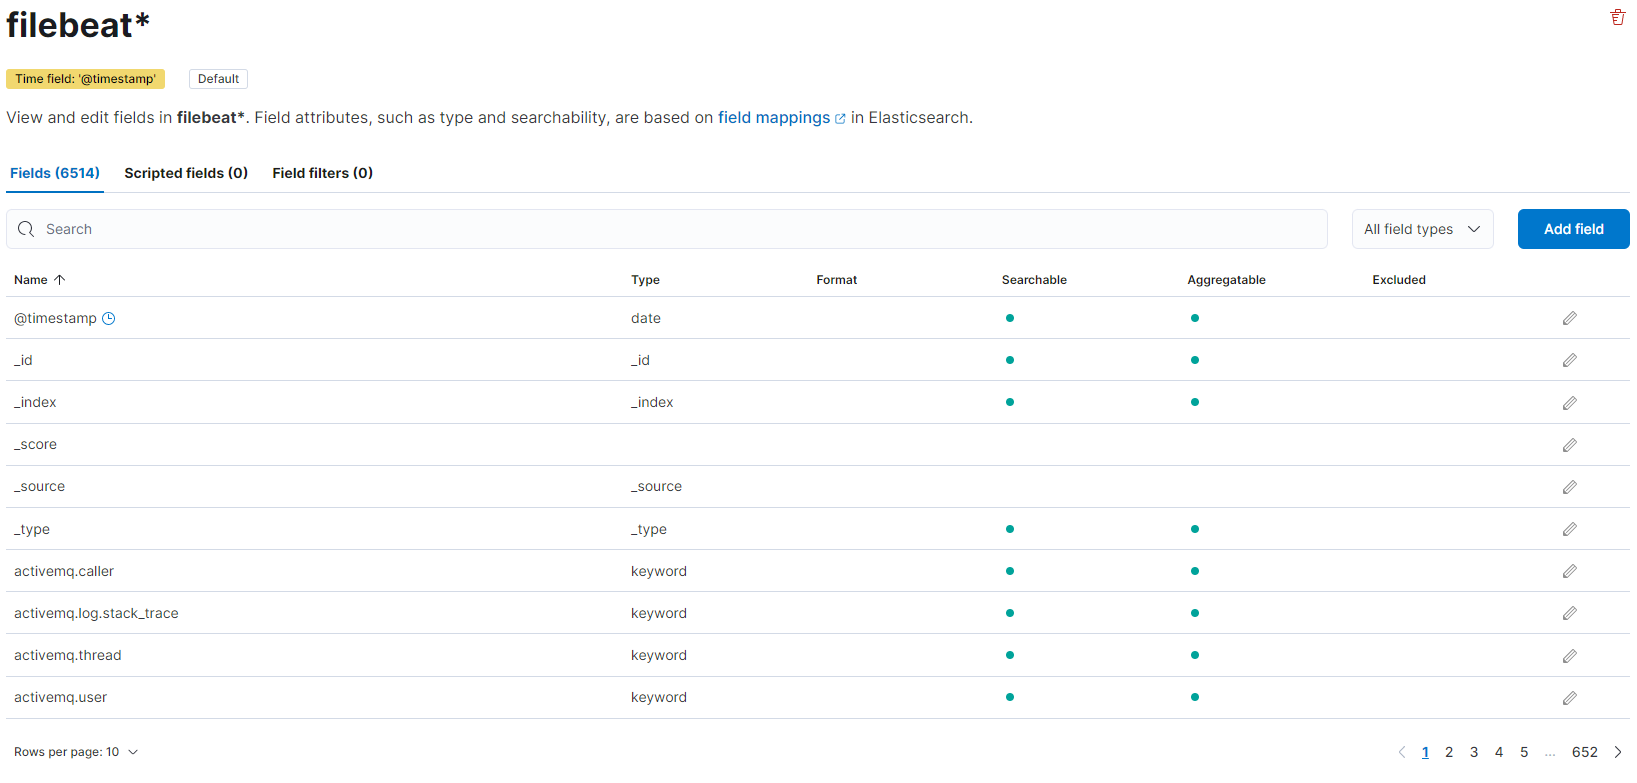The image size is (1637, 783).
Task: Edit the _type field
Action: [x=1570, y=529]
